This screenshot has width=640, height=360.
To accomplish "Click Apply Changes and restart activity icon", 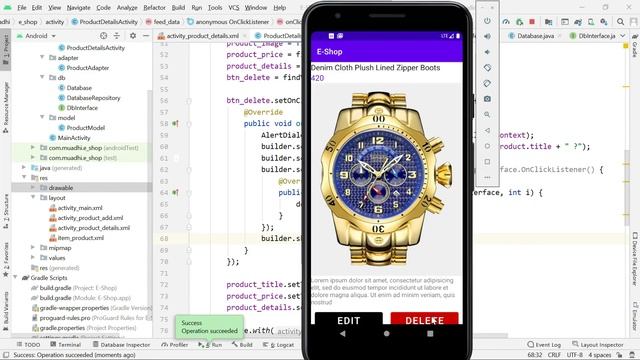I will click(519, 22).
